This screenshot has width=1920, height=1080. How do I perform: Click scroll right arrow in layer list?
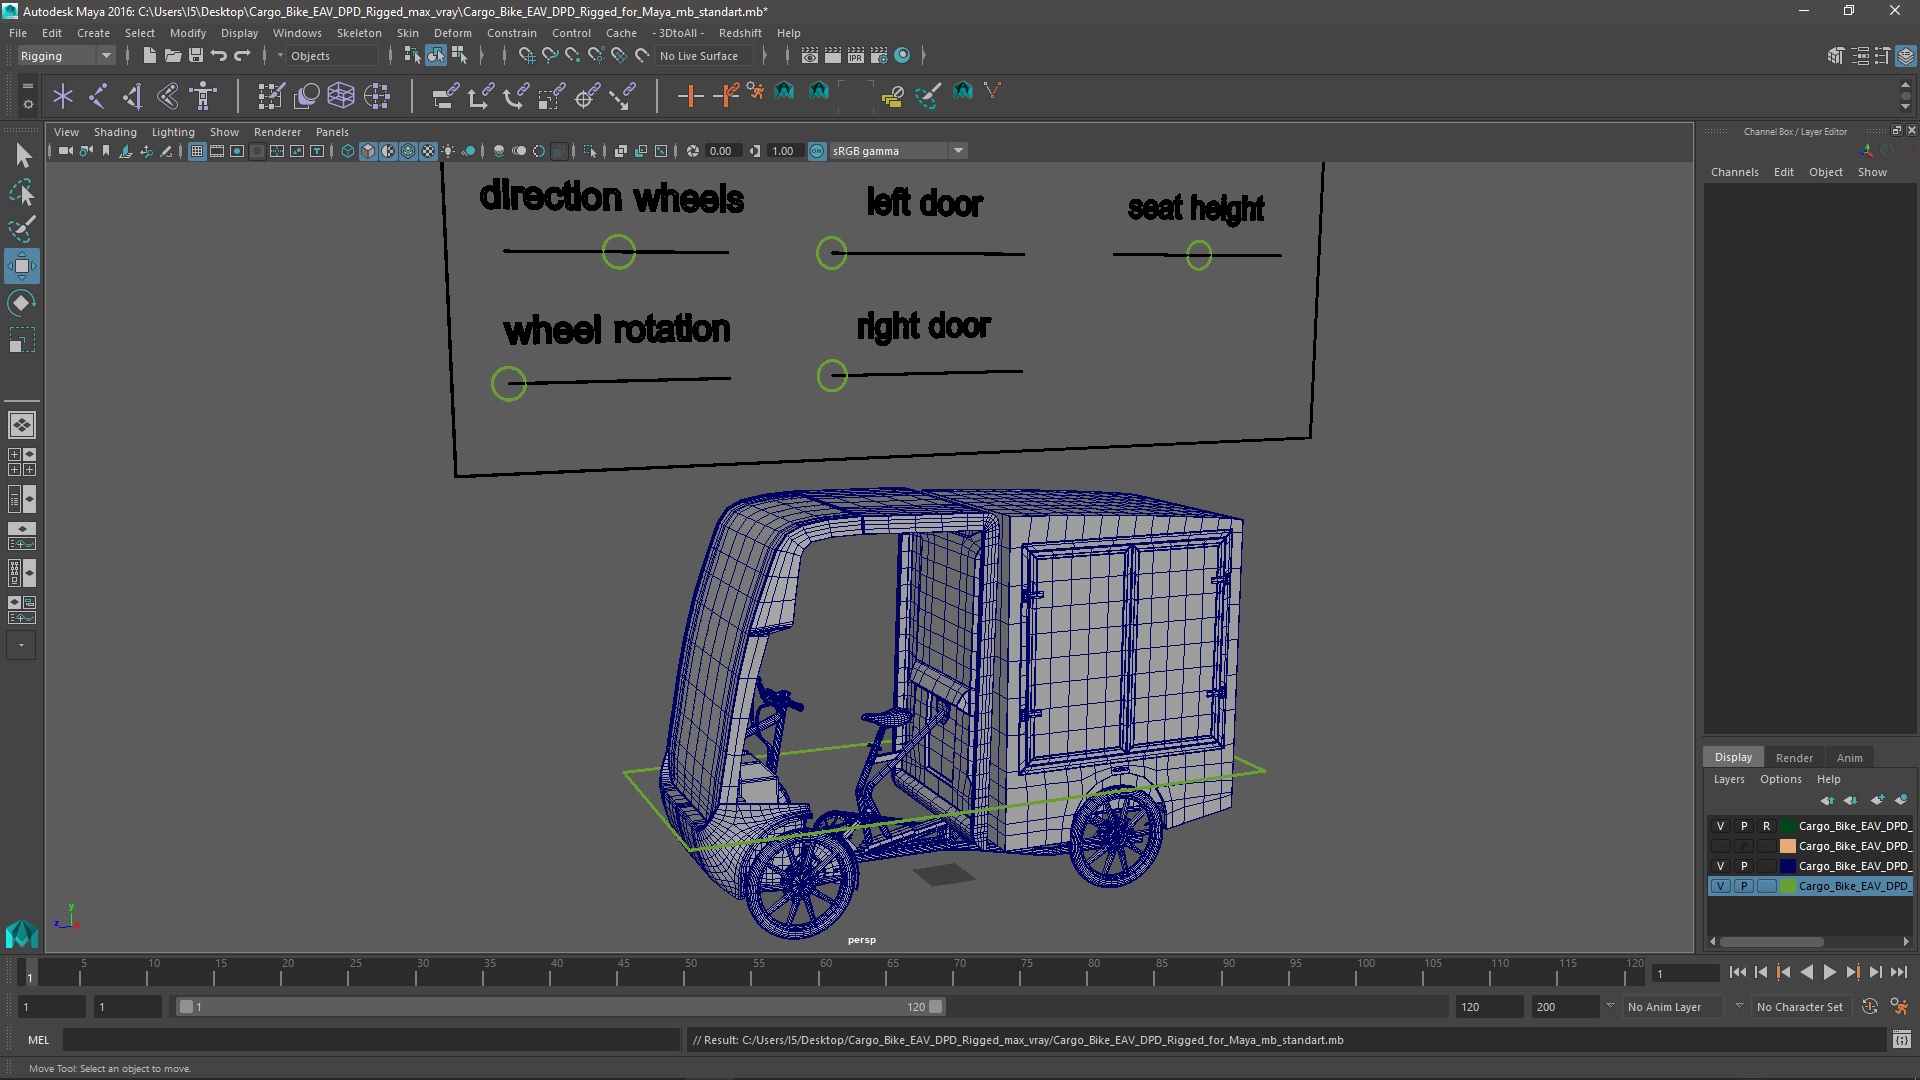tap(1906, 942)
